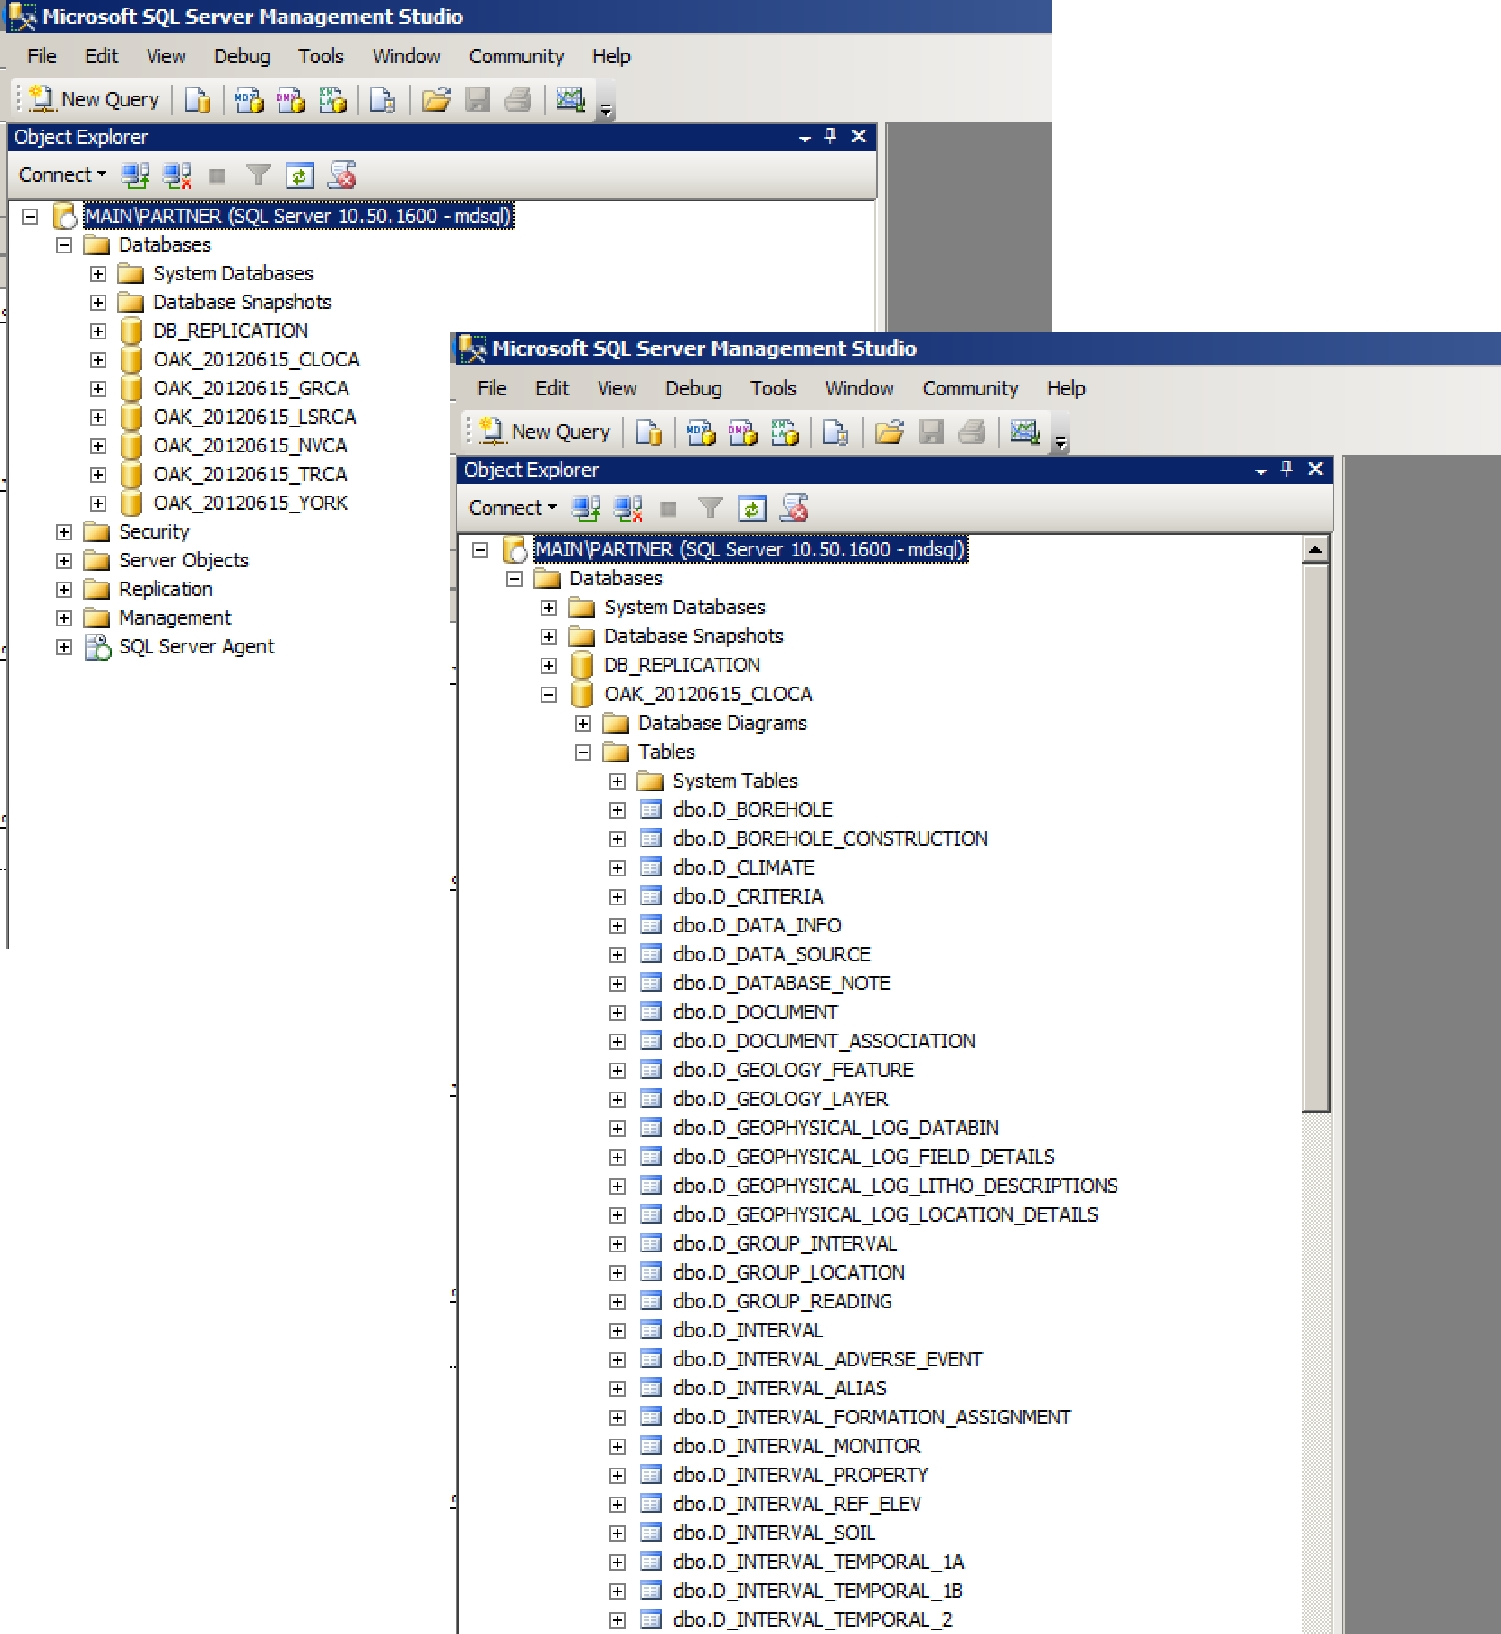Click New Query in the front window toolbar
The height and width of the screenshot is (1634, 1501).
tap(545, 431)
